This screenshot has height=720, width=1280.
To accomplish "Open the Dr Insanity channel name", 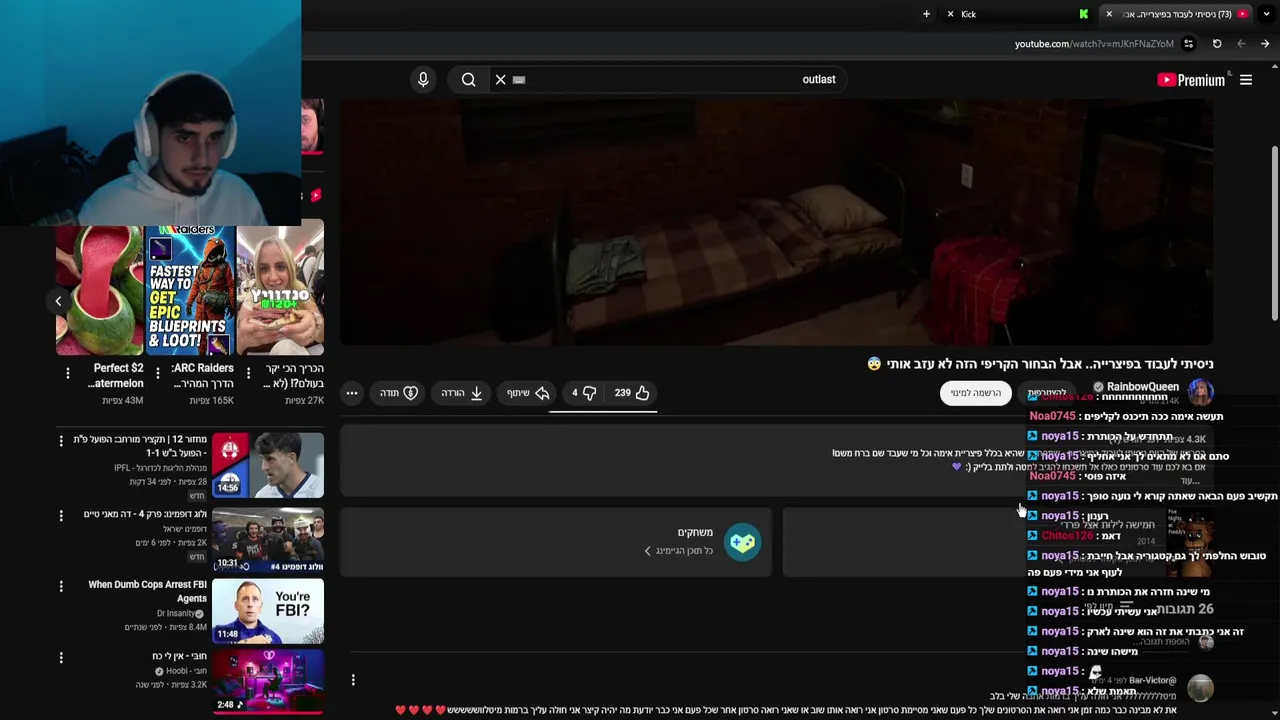I will [176, 613].
